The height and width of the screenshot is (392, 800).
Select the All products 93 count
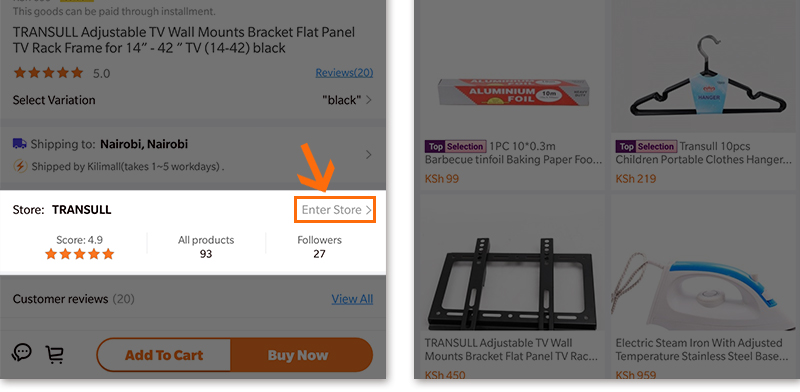click(206, 247)
